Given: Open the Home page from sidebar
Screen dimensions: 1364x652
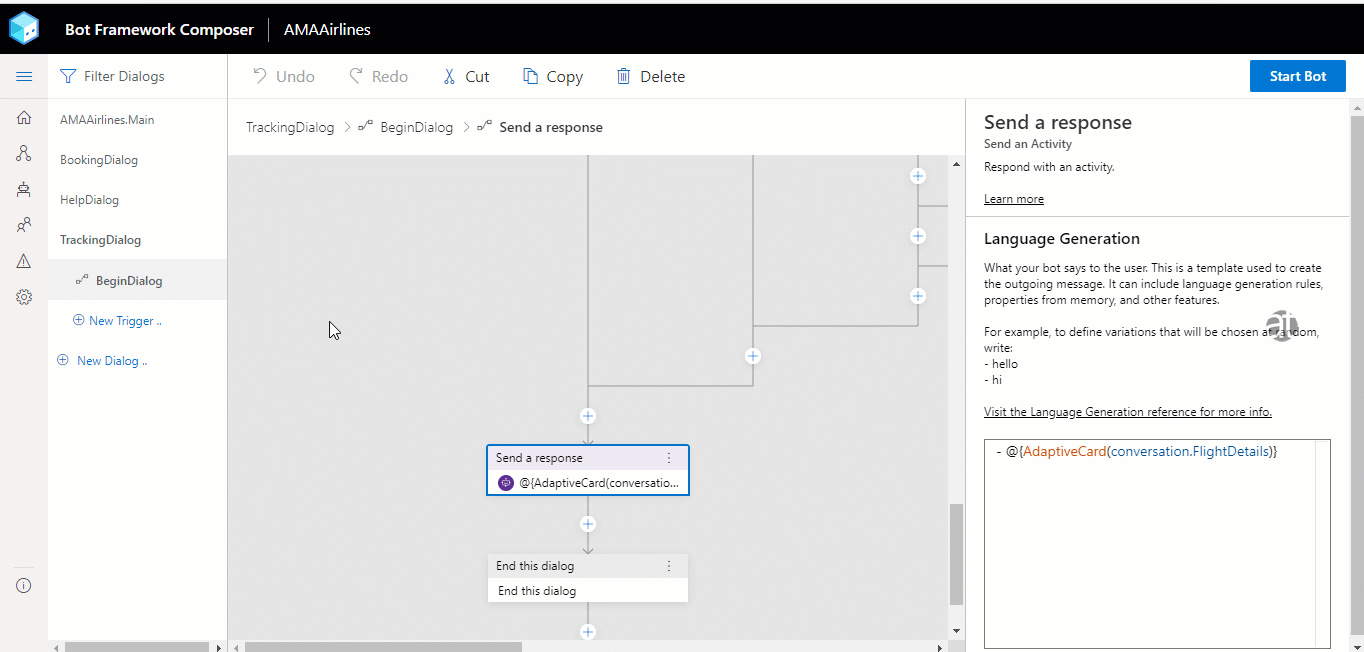Looking at the screenshot, I should 24,118.
